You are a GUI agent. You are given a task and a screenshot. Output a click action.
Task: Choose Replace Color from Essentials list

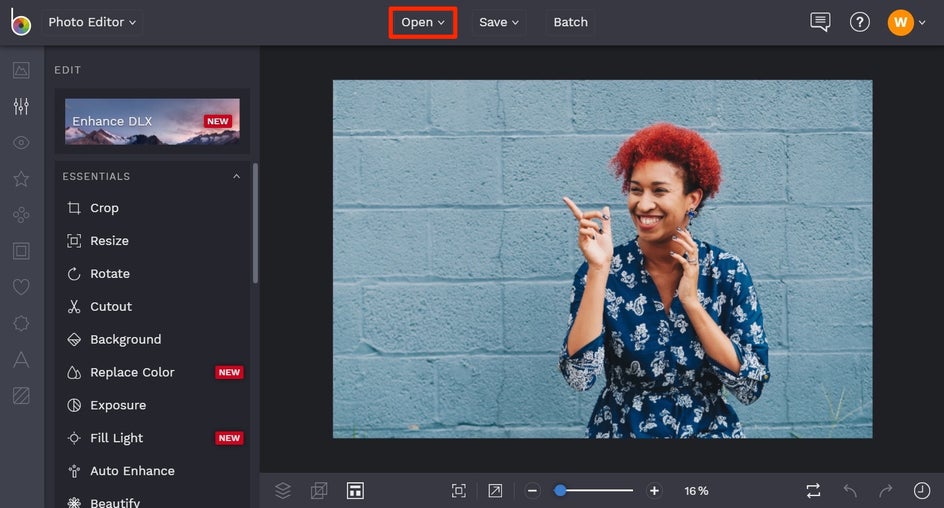coord(132,372)
